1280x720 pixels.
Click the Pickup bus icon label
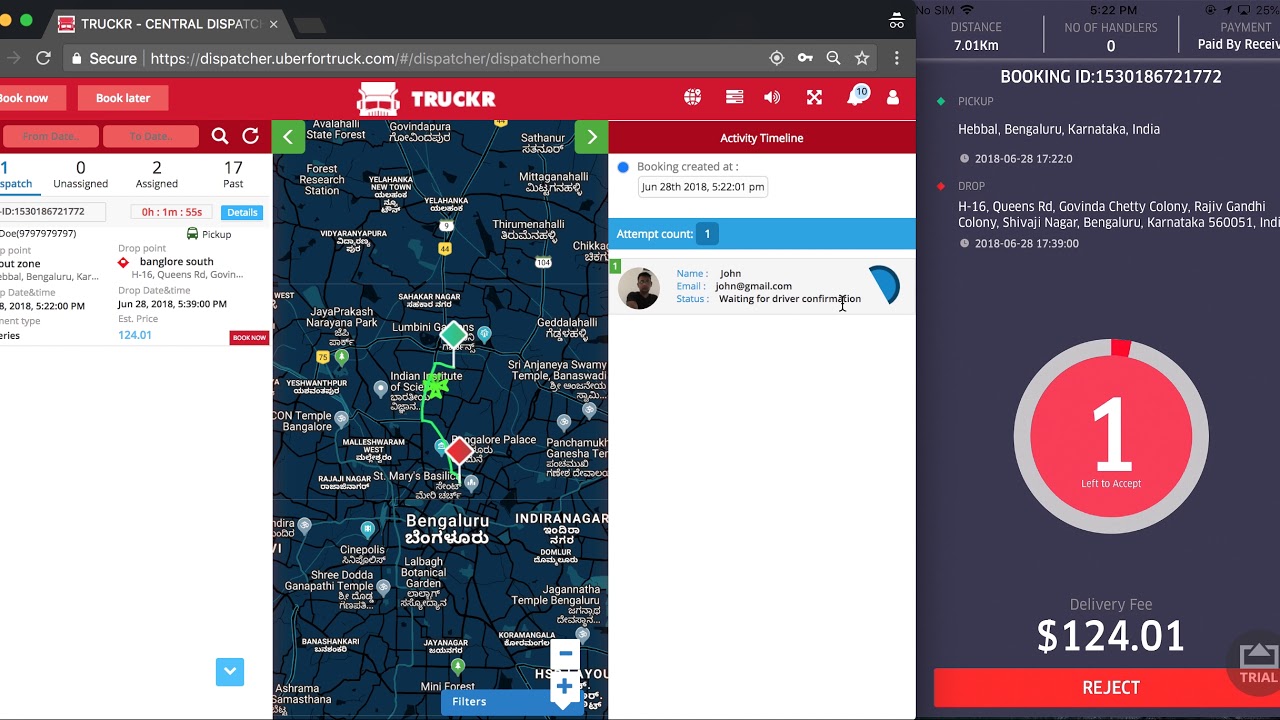209,234
